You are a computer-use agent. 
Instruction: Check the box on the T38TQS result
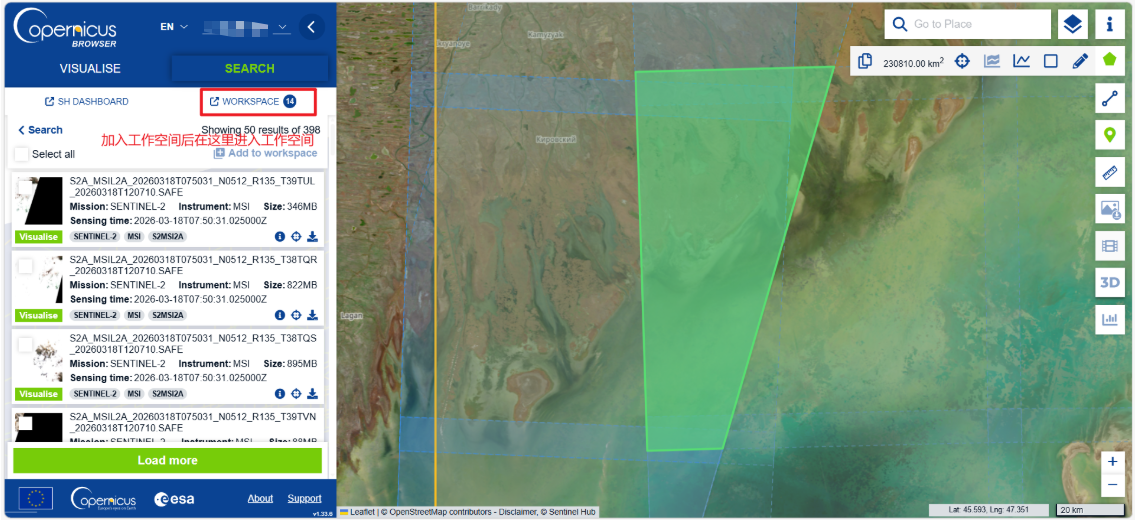pyautogui.click(x=25, y=344)
